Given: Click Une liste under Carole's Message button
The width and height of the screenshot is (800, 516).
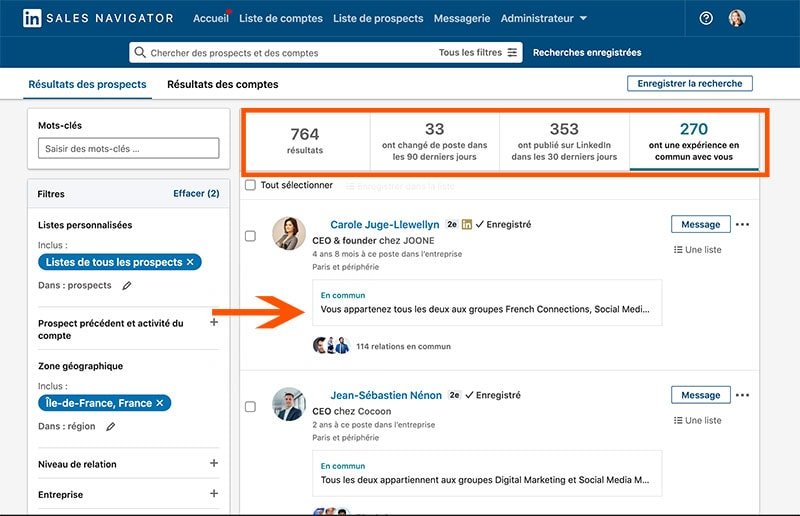Looking at the screenshot, I should [x=697, y=250].
